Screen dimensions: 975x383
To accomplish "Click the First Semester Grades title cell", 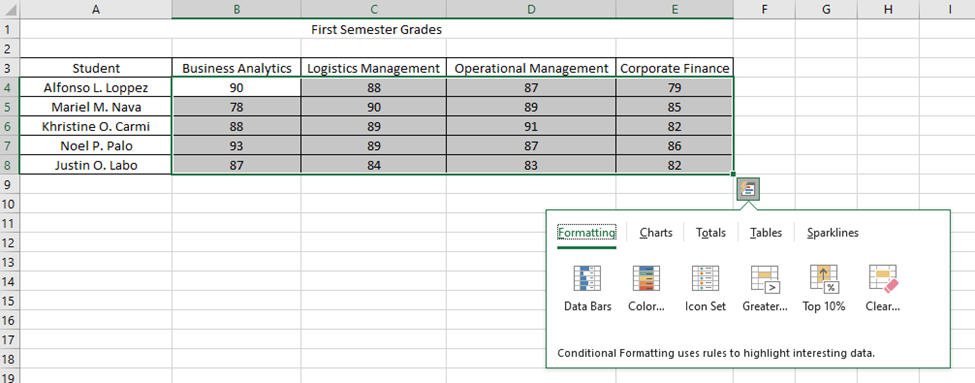I will [377, 29].
